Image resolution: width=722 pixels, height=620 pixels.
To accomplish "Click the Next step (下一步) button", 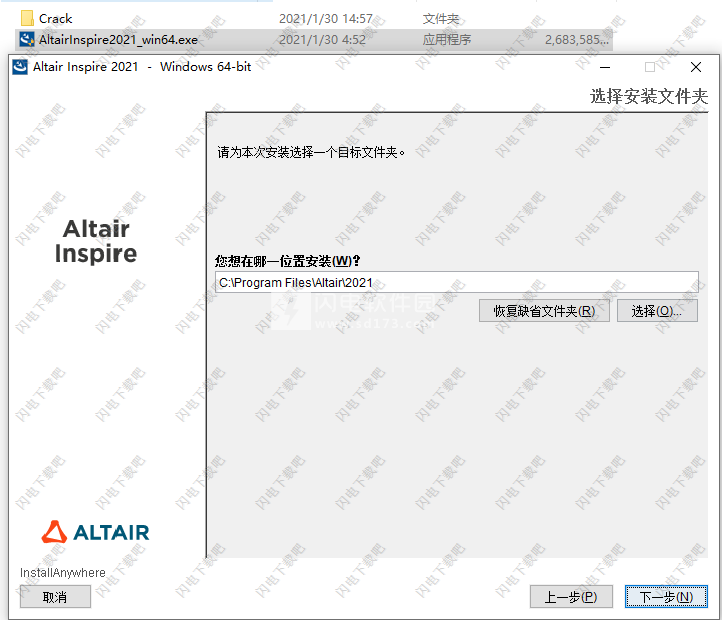I will click(x=666, y=597).
